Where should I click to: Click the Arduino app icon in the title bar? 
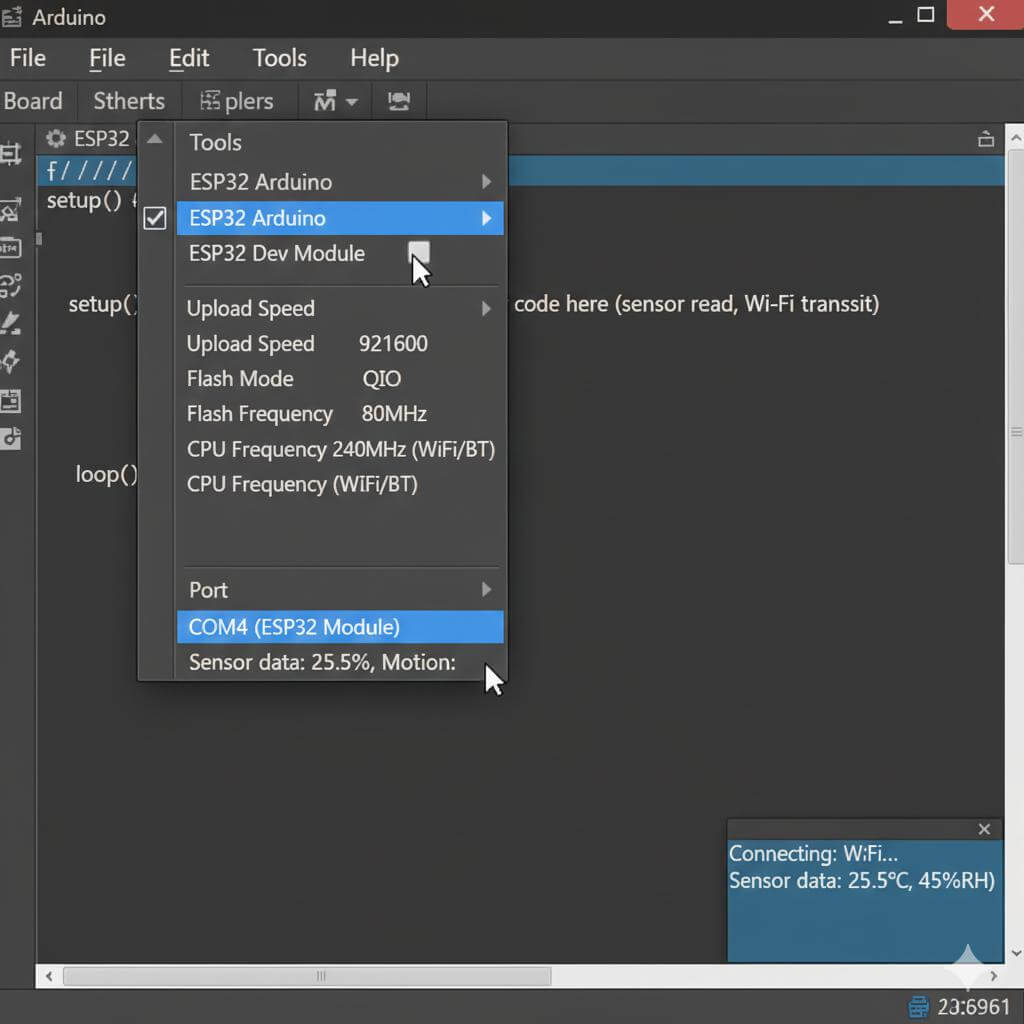(x=11, y=17)
